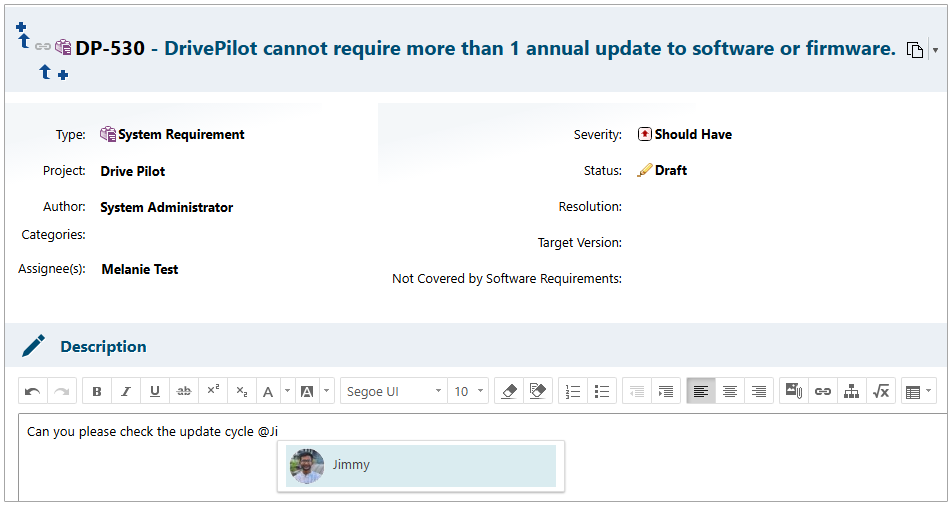Expand the insert table dropdown

pos(929,391)
